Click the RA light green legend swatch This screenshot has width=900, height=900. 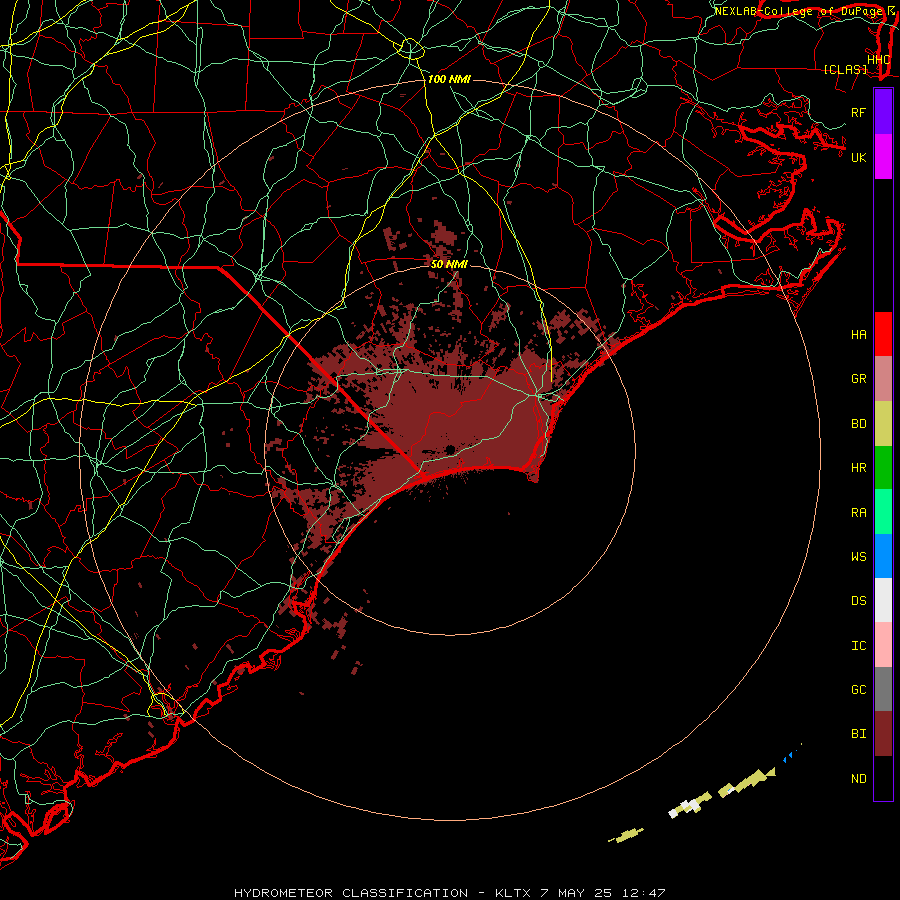tap(883, 512)
